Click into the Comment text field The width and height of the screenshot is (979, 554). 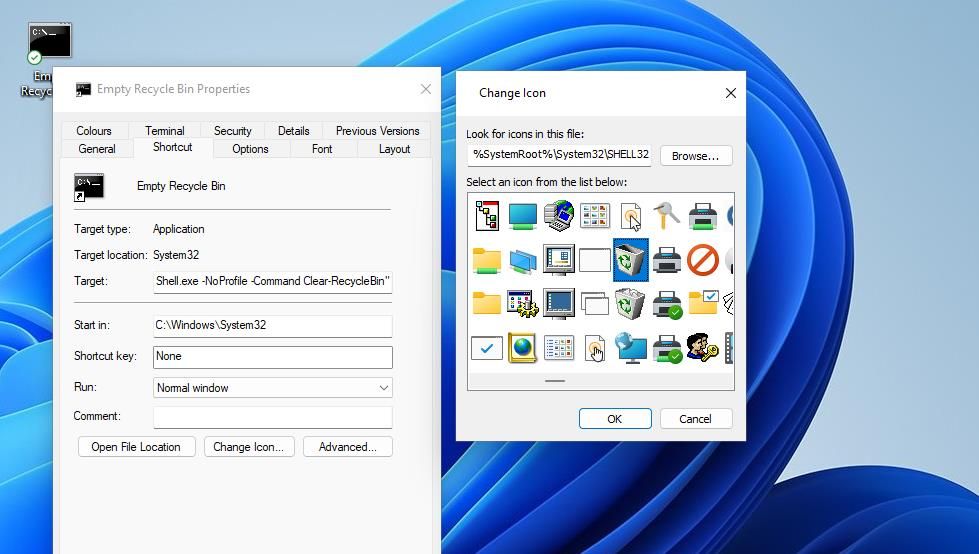(x=272, y=417)
